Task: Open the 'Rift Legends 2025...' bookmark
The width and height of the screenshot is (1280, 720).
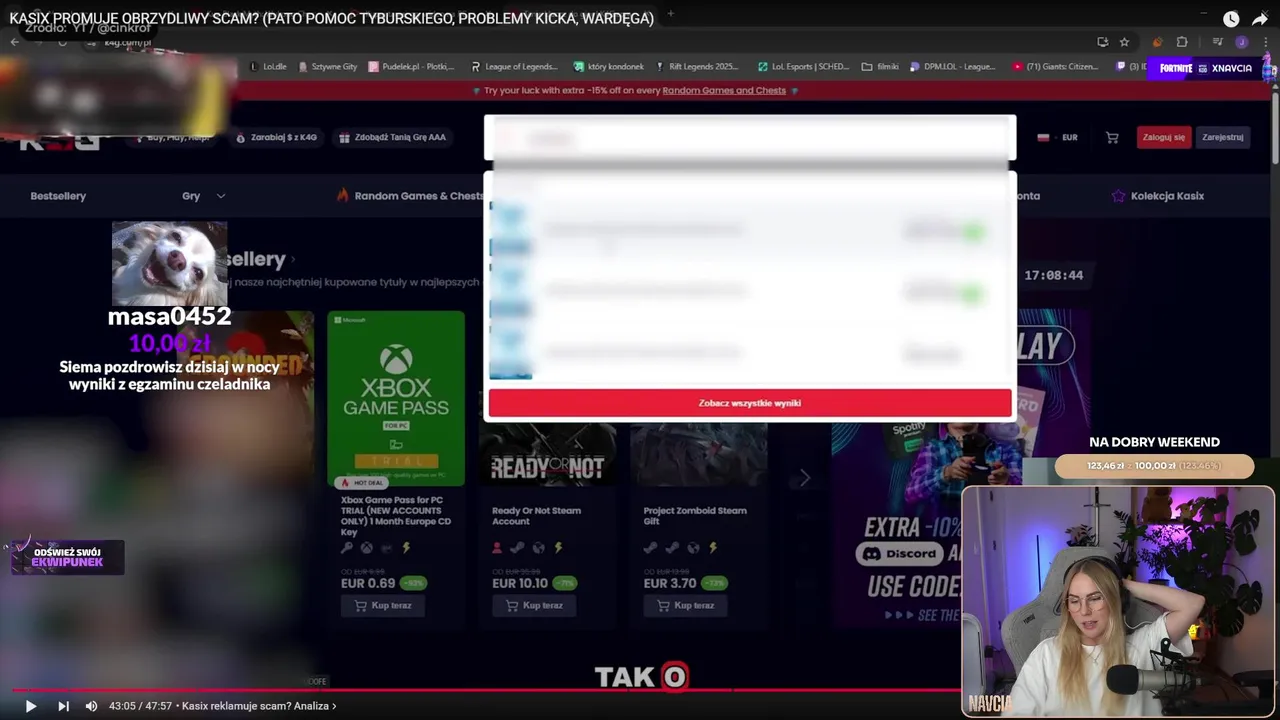Action: 697,67
